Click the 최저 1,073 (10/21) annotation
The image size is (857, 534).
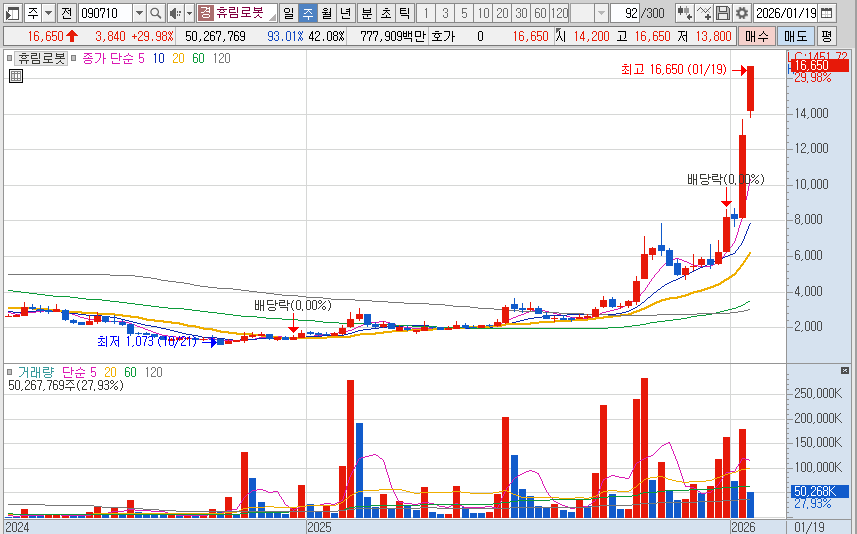[146, 341]
